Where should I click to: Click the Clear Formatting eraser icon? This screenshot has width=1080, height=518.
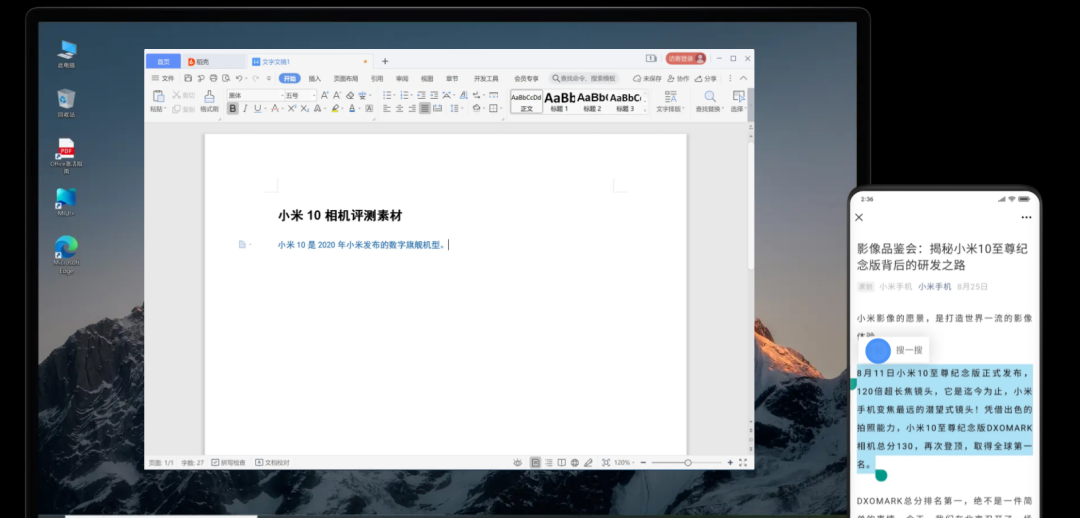click(350, 95)
